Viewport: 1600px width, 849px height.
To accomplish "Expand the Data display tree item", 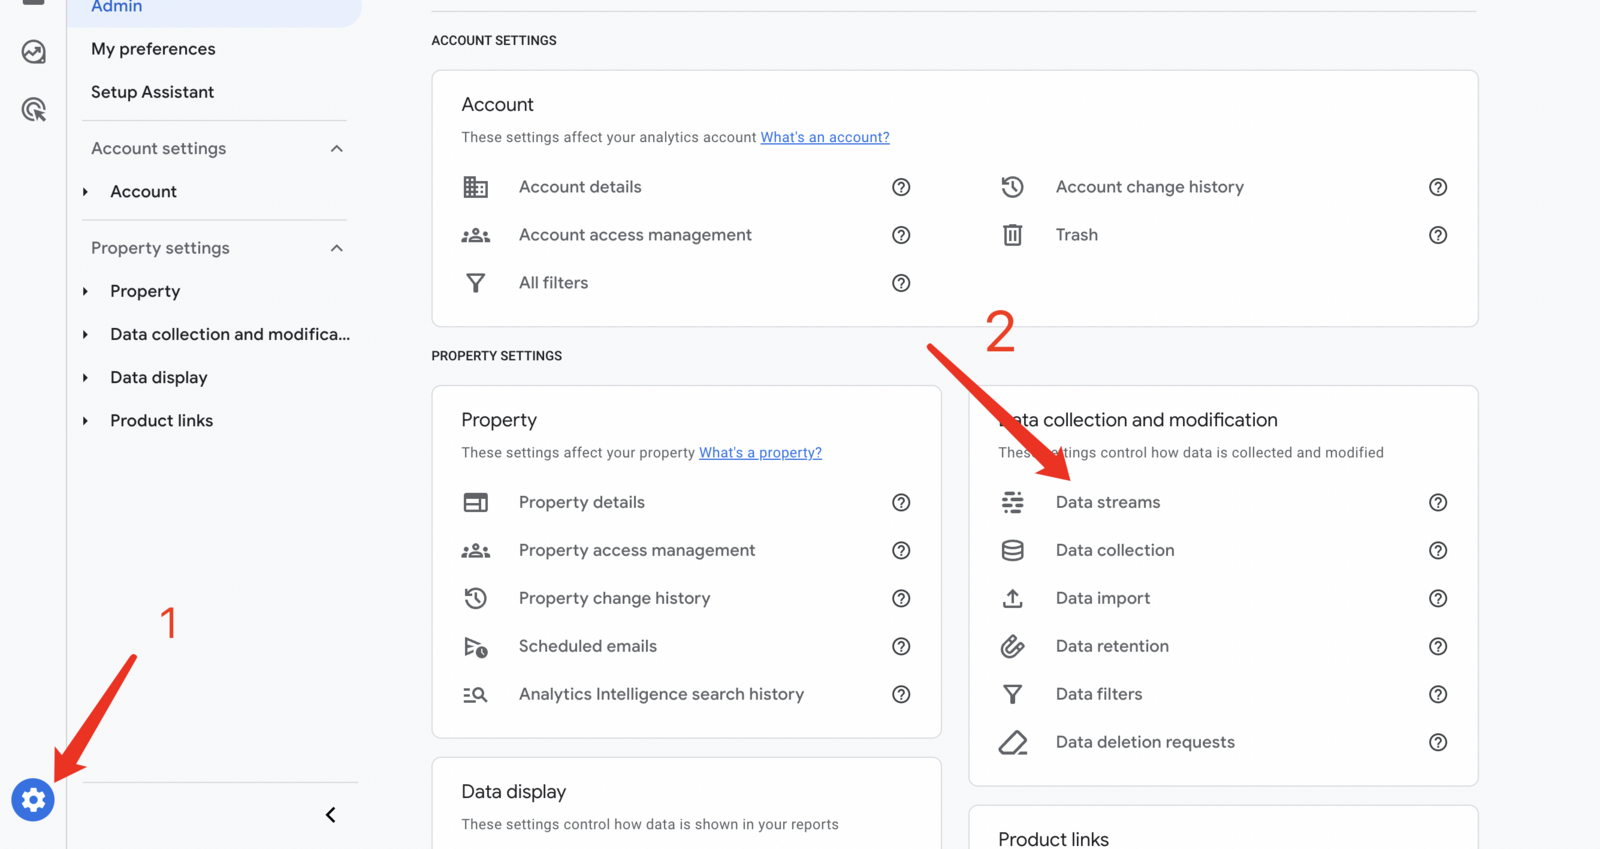I will (x=86, y=378).
